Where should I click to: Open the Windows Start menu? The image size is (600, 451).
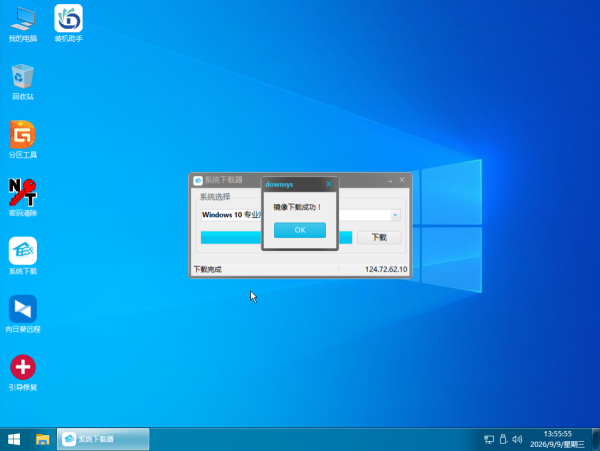(x=14, y=439)
